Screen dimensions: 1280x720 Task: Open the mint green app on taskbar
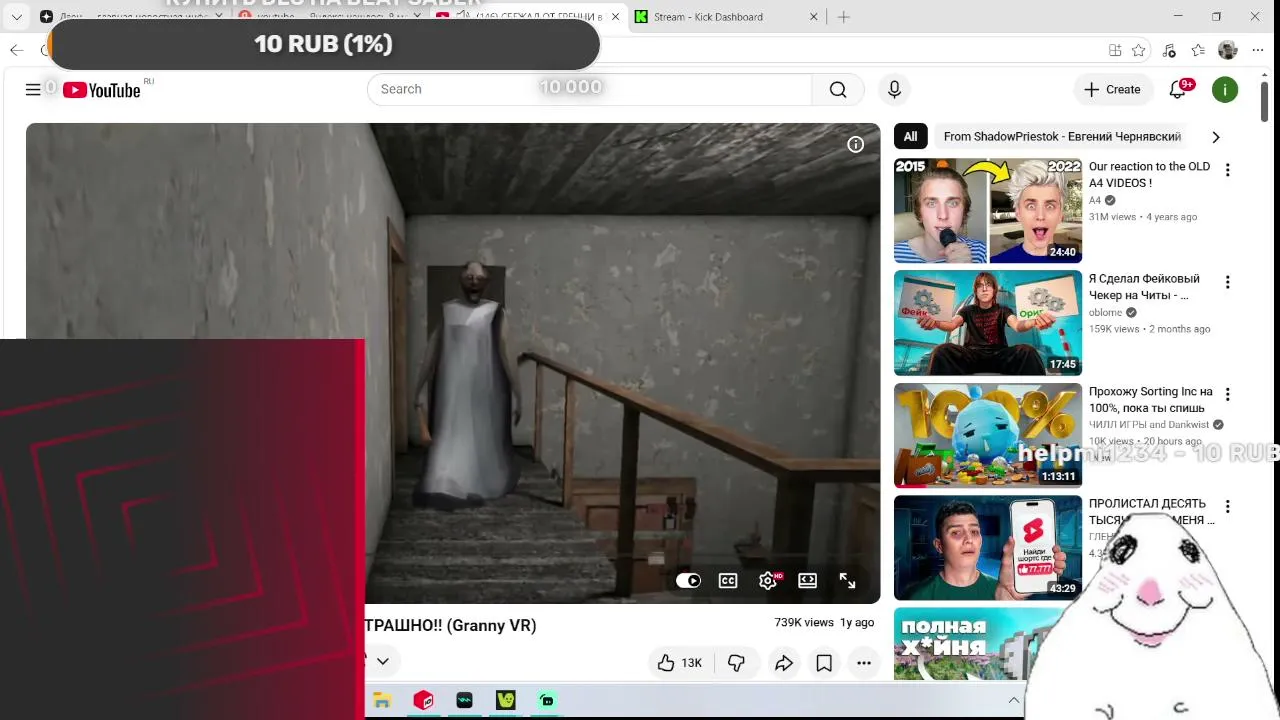546,701
